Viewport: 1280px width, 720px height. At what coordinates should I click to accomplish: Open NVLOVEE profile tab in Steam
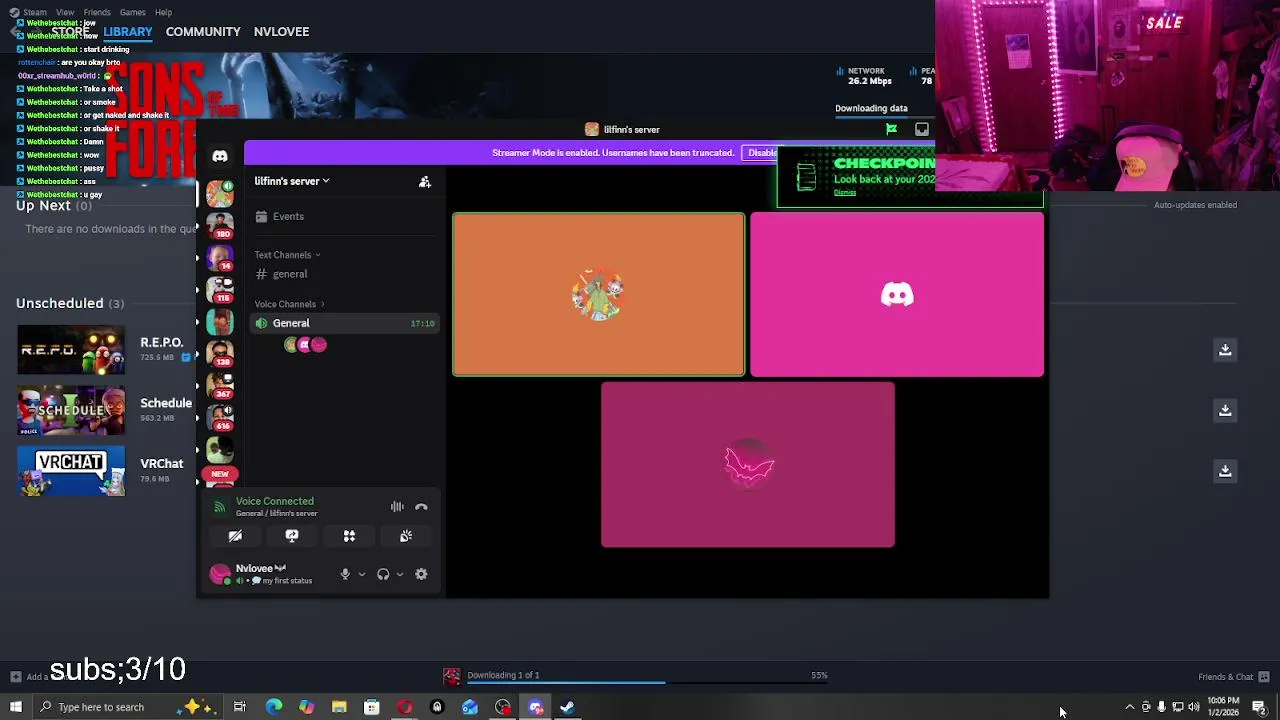tap(281, 32)
